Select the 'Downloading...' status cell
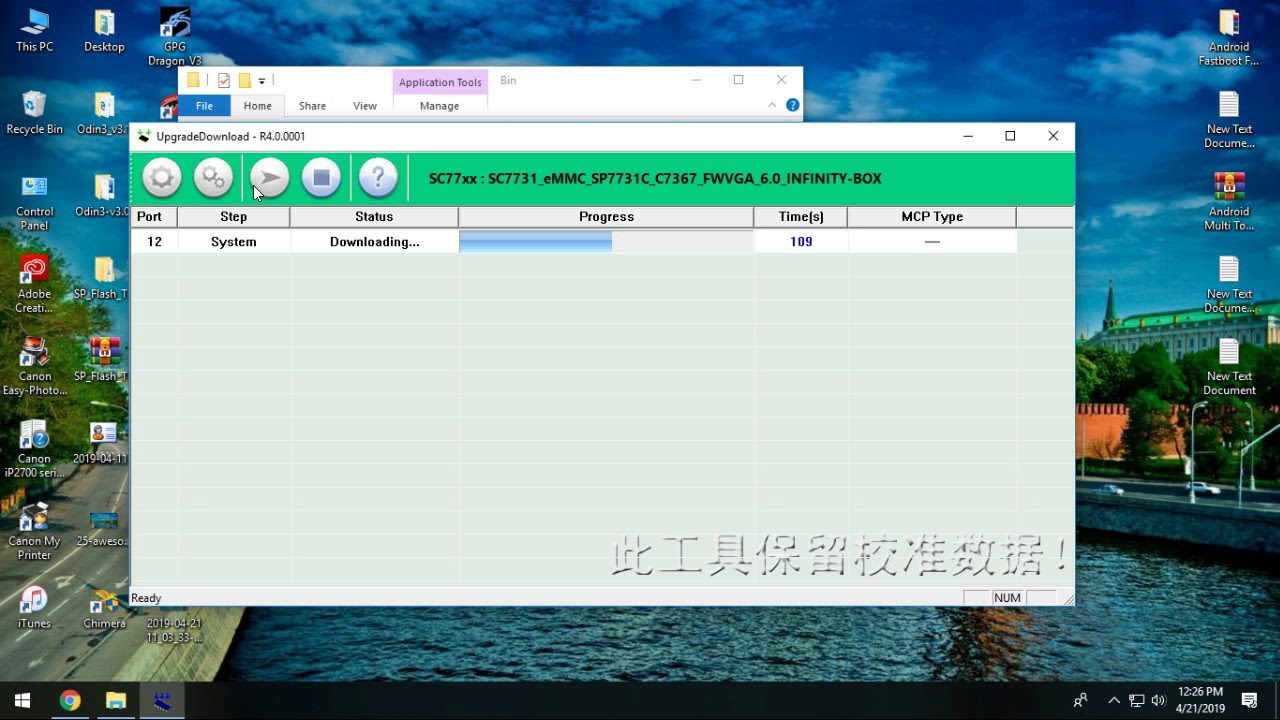Screen dimensions: 1280x720 tap(374, 242)
